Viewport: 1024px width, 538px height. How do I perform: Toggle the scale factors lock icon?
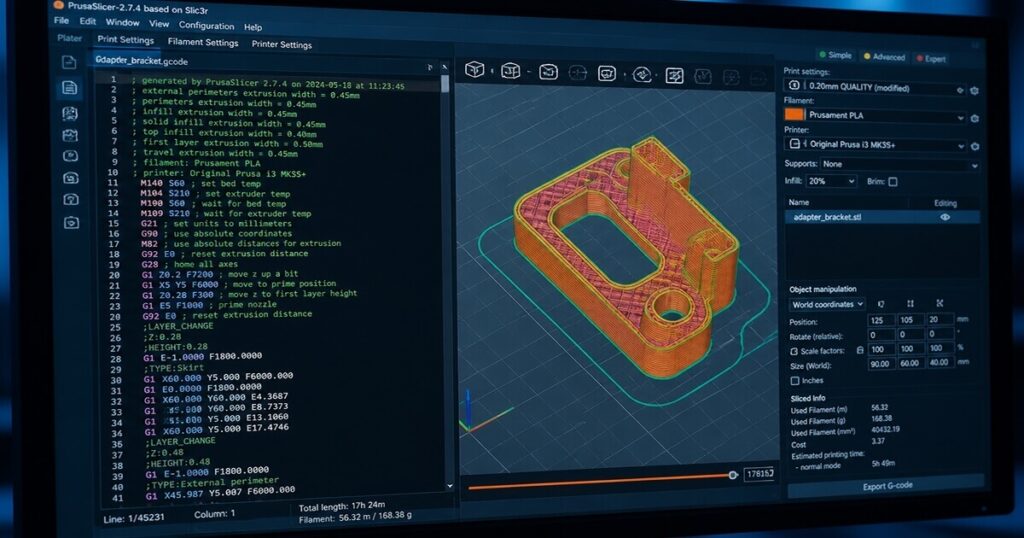click(x=860, y=351)
